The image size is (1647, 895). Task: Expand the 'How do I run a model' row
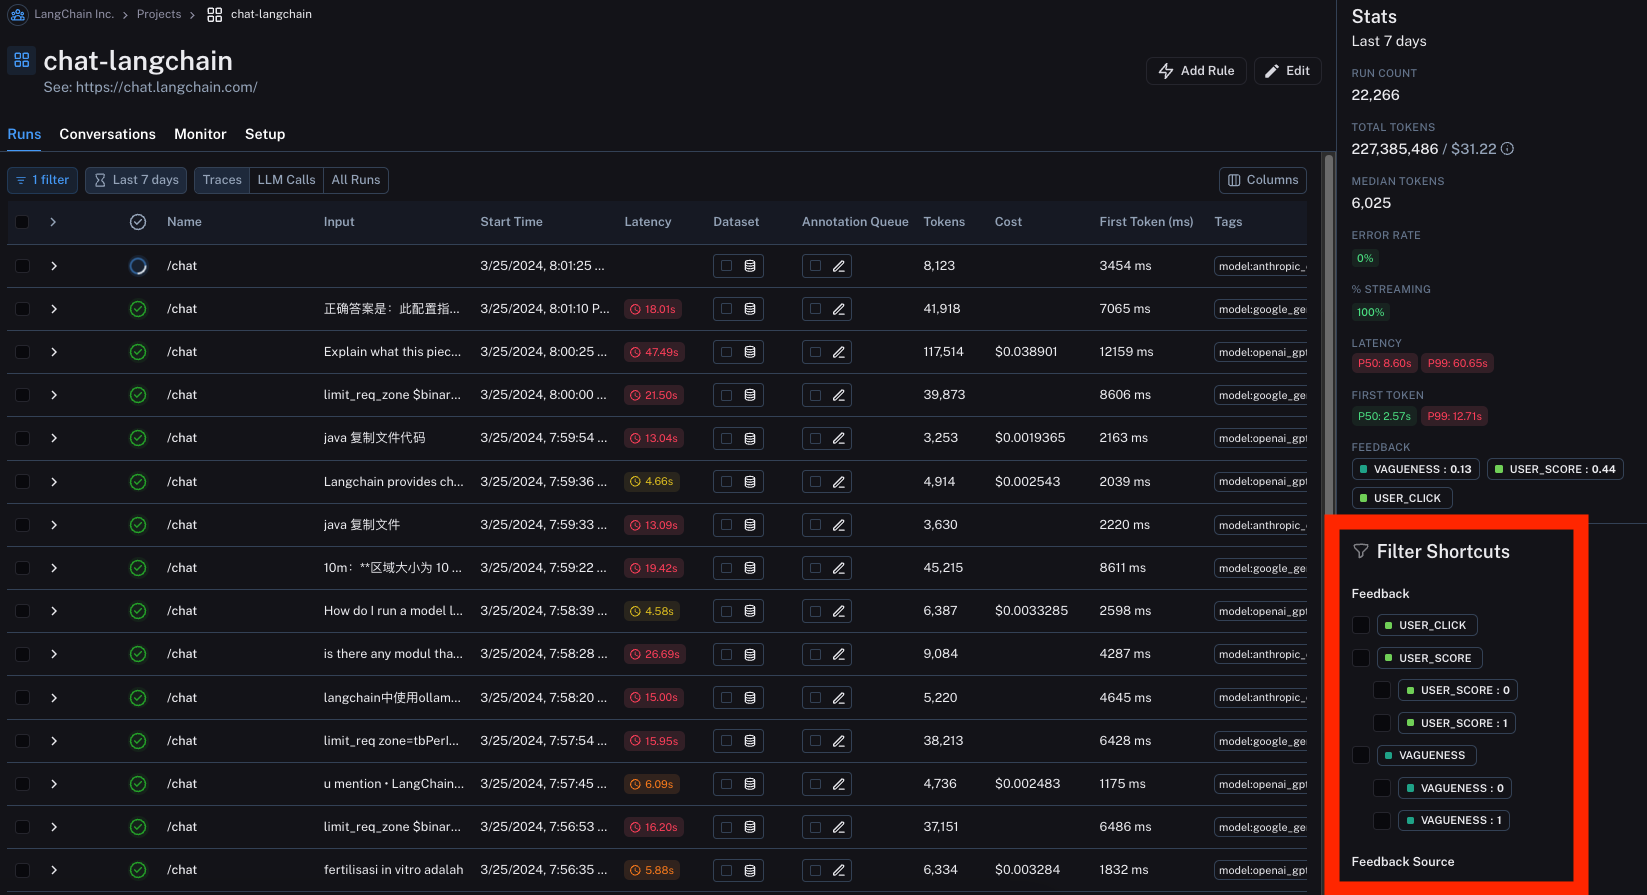[54, 611]
